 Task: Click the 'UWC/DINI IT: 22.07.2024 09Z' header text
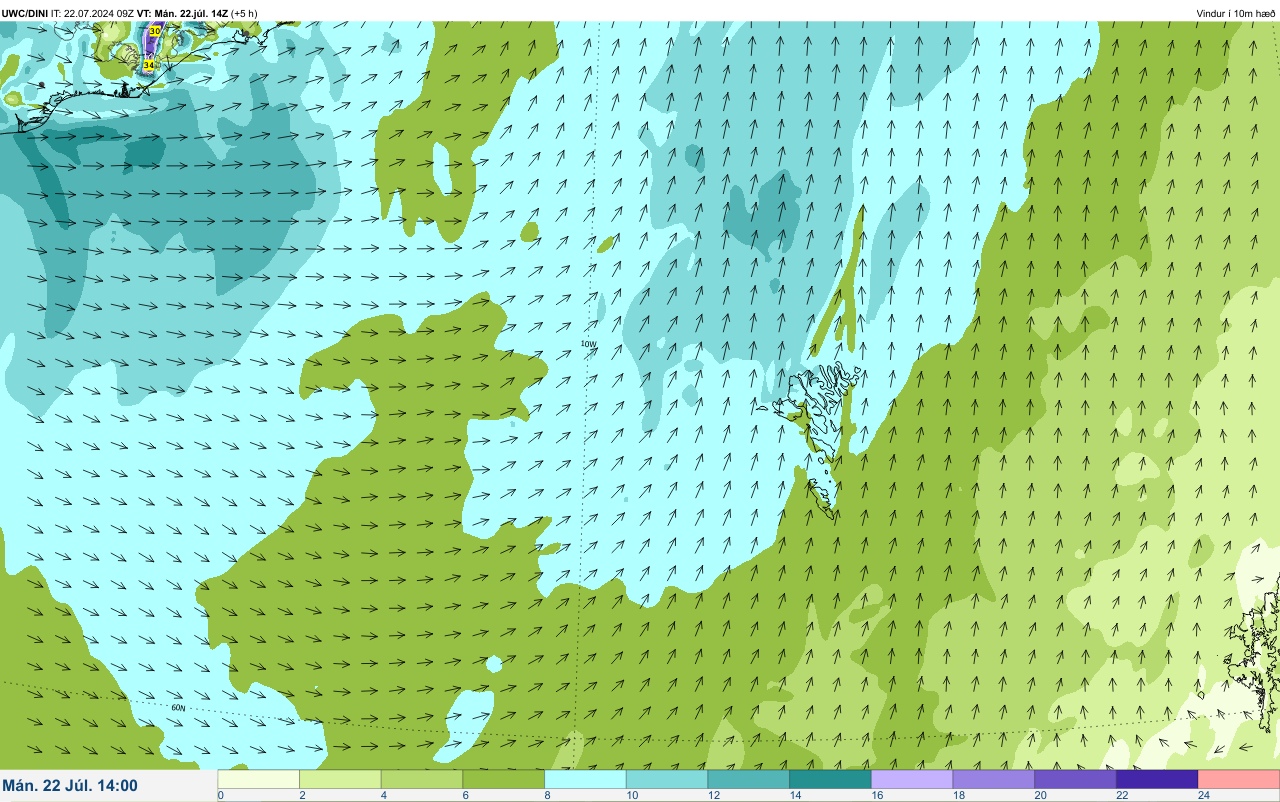pyautogui.click(x=68, y=13)
